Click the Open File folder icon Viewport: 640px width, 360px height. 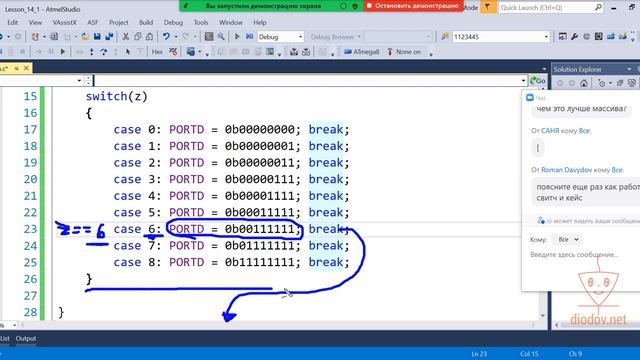click(x=85, y=37)
